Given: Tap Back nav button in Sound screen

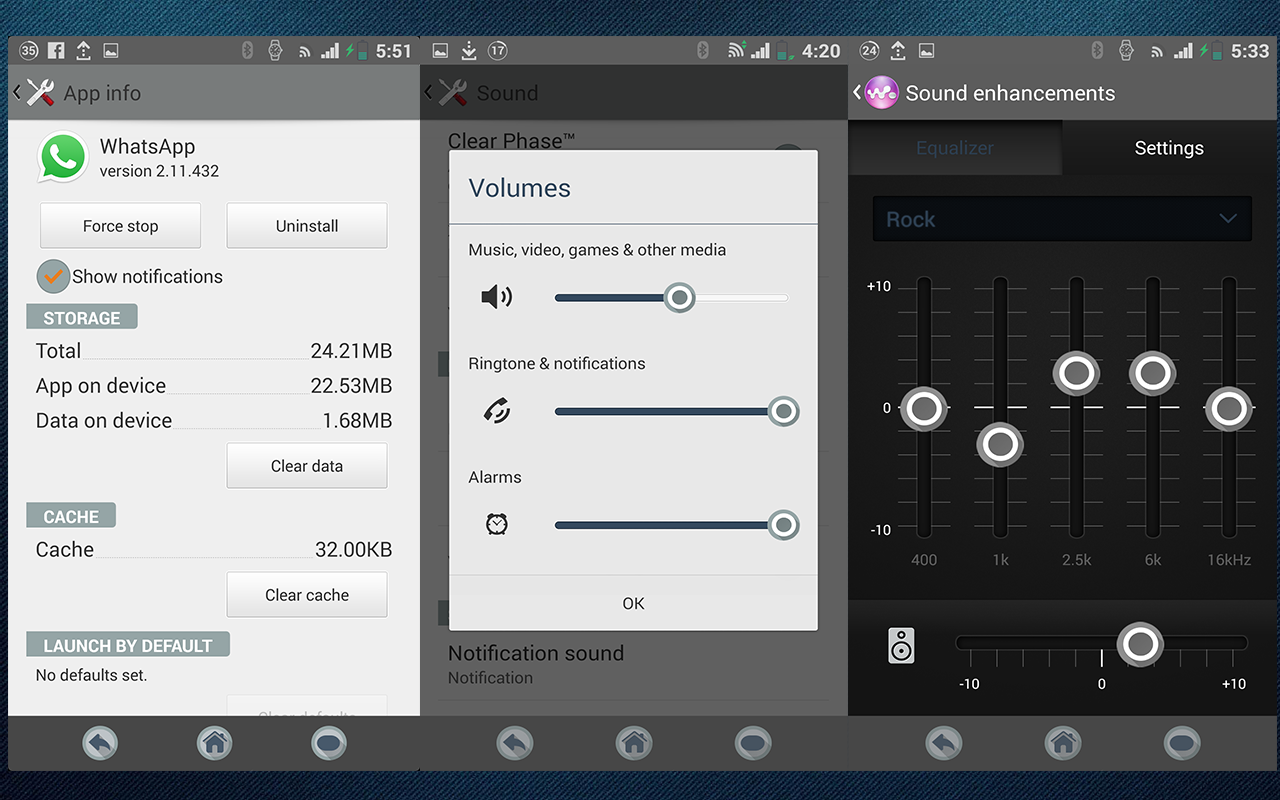Looking at the screenshot, I should (x=515, y=743).
